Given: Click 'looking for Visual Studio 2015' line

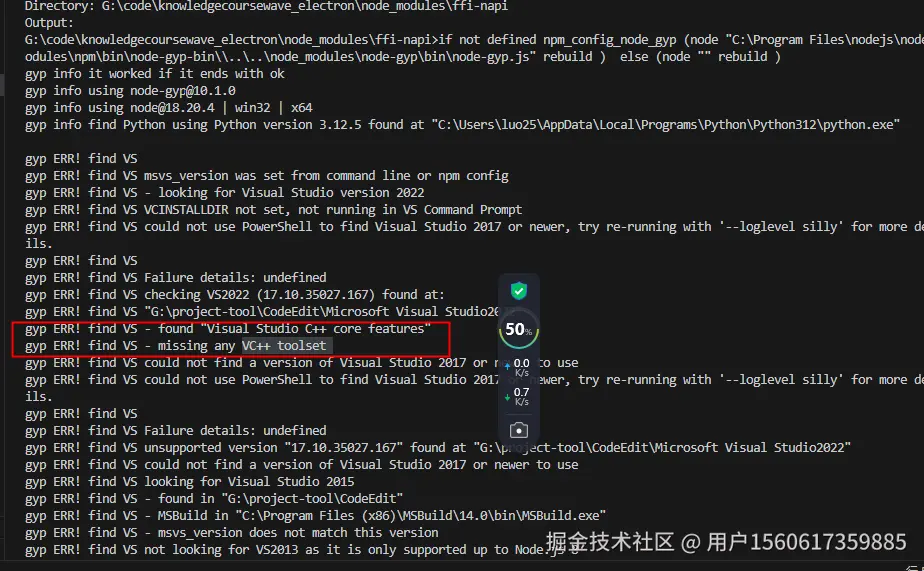Looking at the screenshot, I should 190,481.
